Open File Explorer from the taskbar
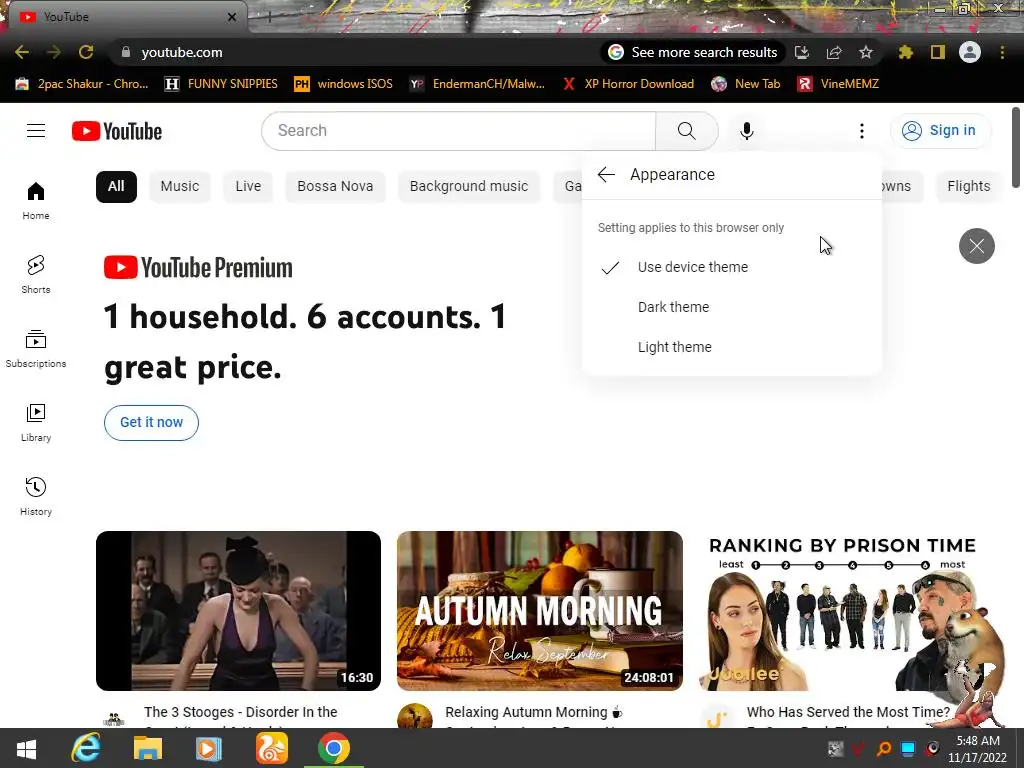 148,748
